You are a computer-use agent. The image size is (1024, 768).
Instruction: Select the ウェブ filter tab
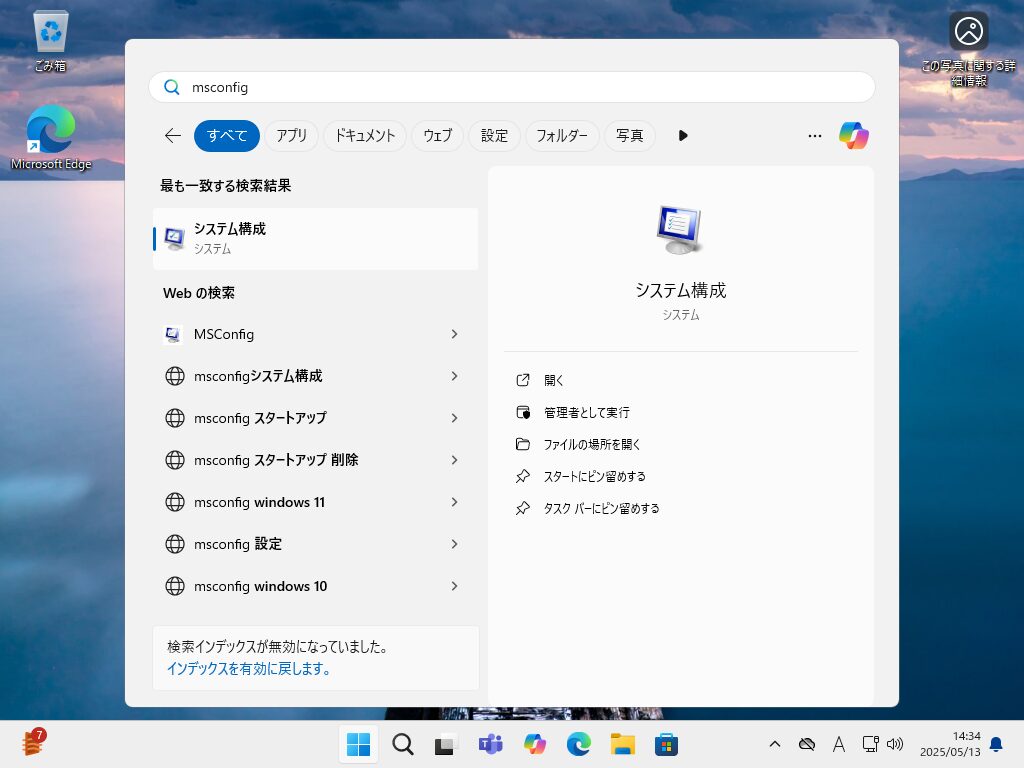click(x=438, y=136)
